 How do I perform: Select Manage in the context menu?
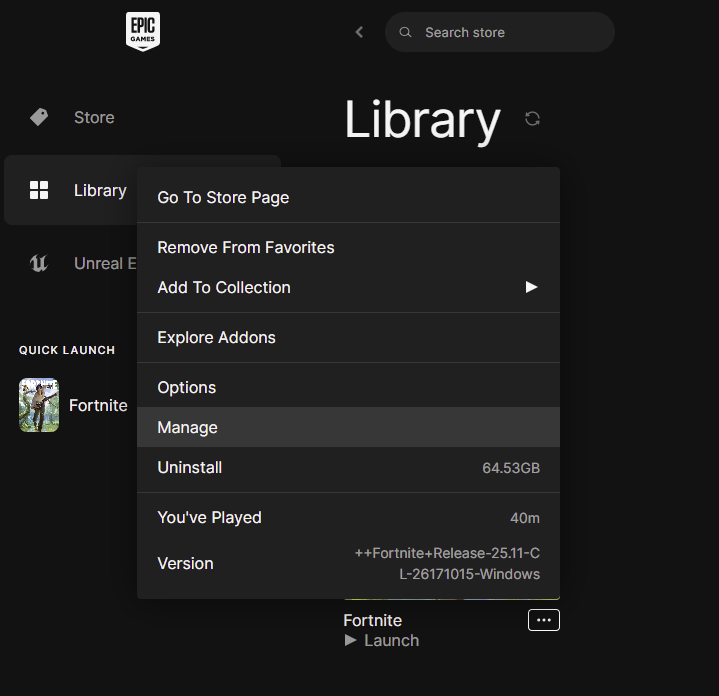click(188, 427)
